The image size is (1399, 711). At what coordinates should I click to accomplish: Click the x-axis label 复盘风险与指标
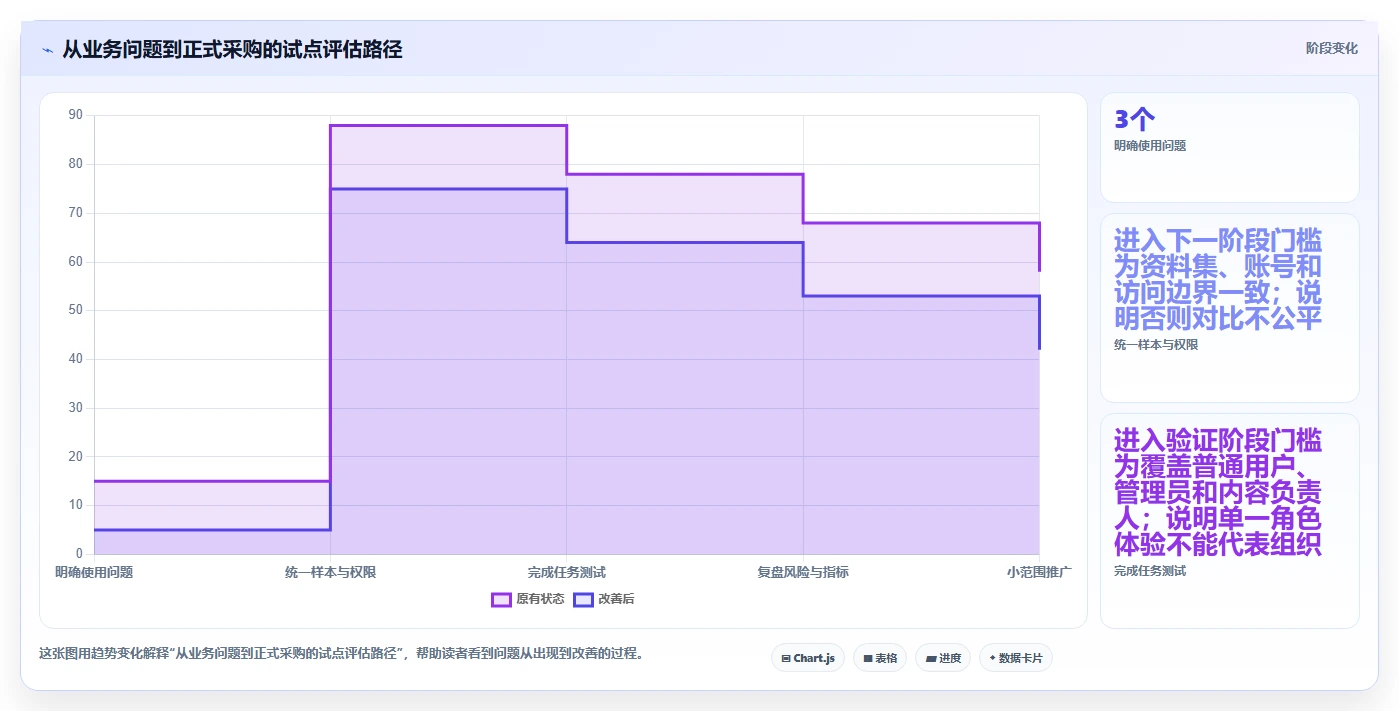pyautogui.click(x=803, y=572)
